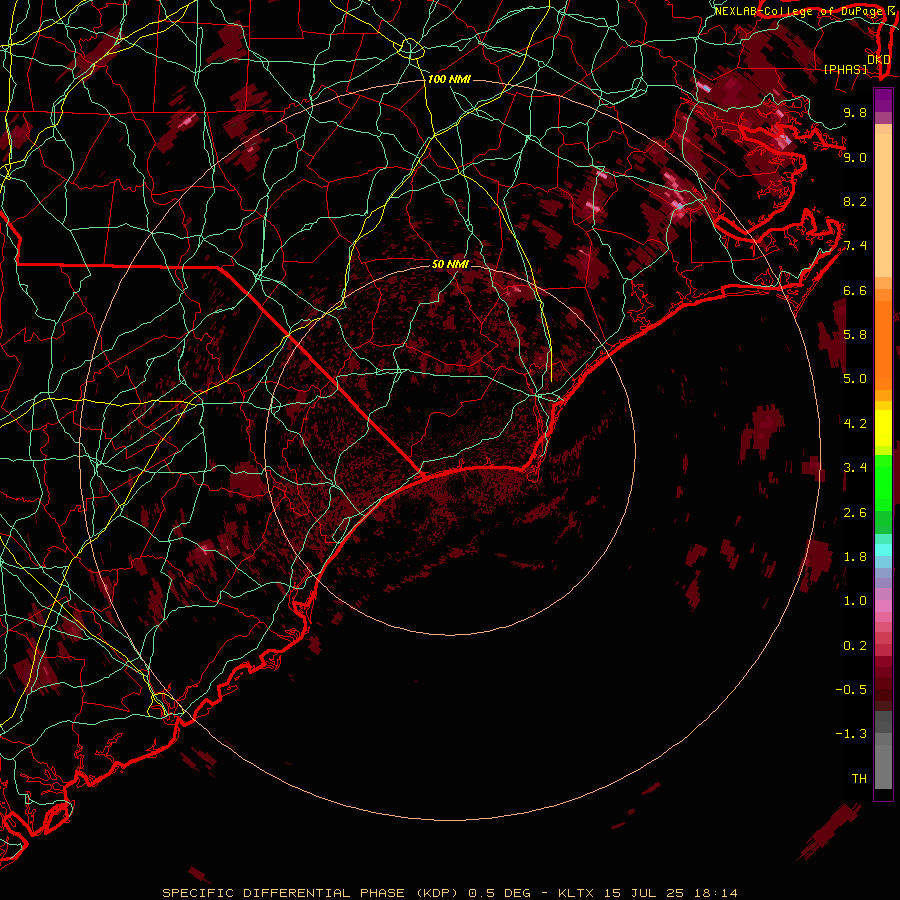Click the NEXLAB-College of DuPage label

(798, 11)
